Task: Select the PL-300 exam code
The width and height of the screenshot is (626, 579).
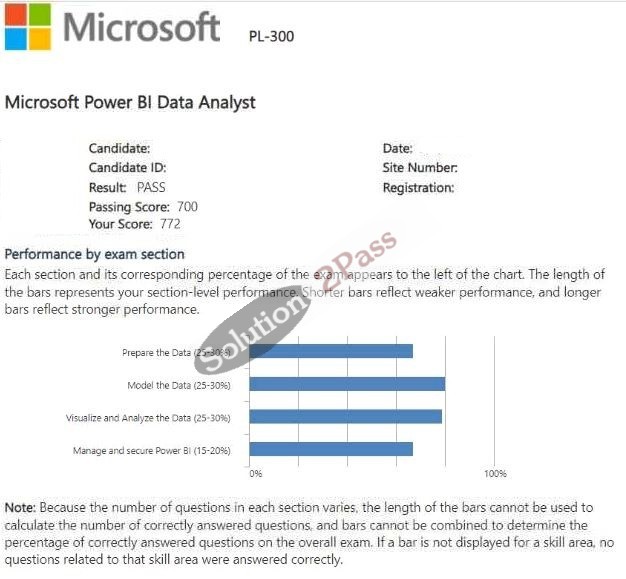Action: (x=271, y=36)
